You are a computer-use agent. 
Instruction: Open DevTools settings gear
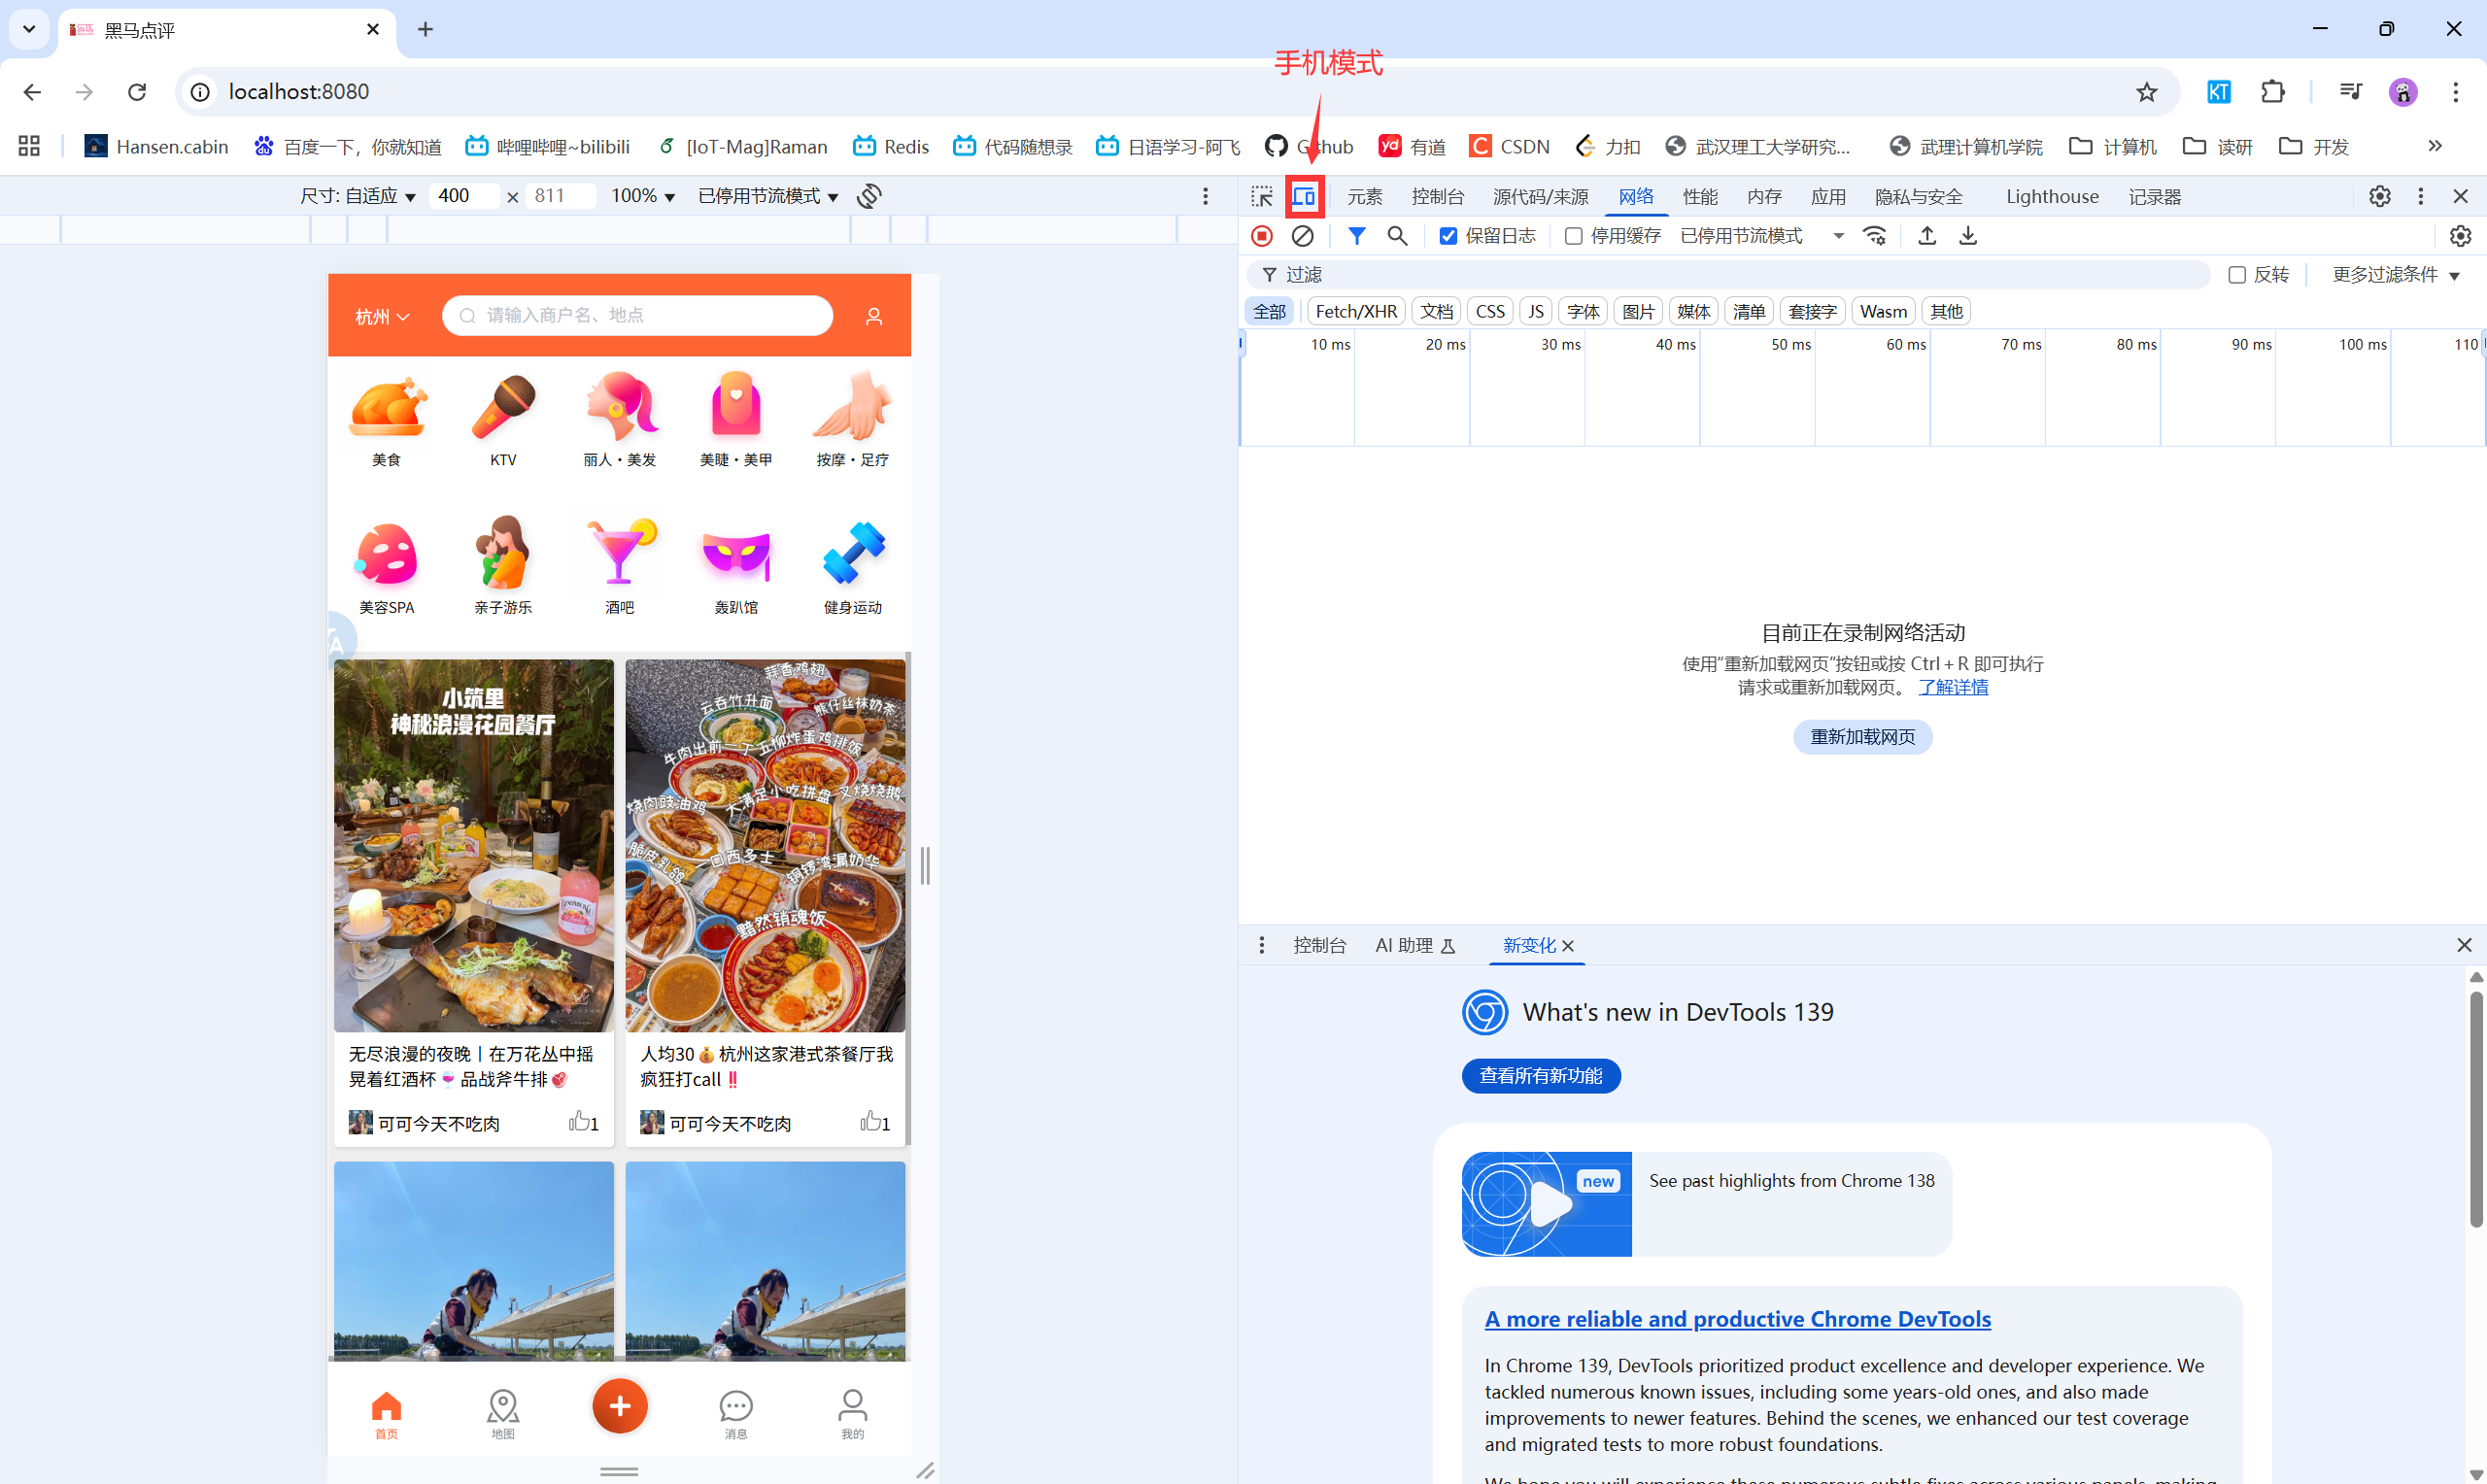pyautogui.click(x=2379, y=196)
